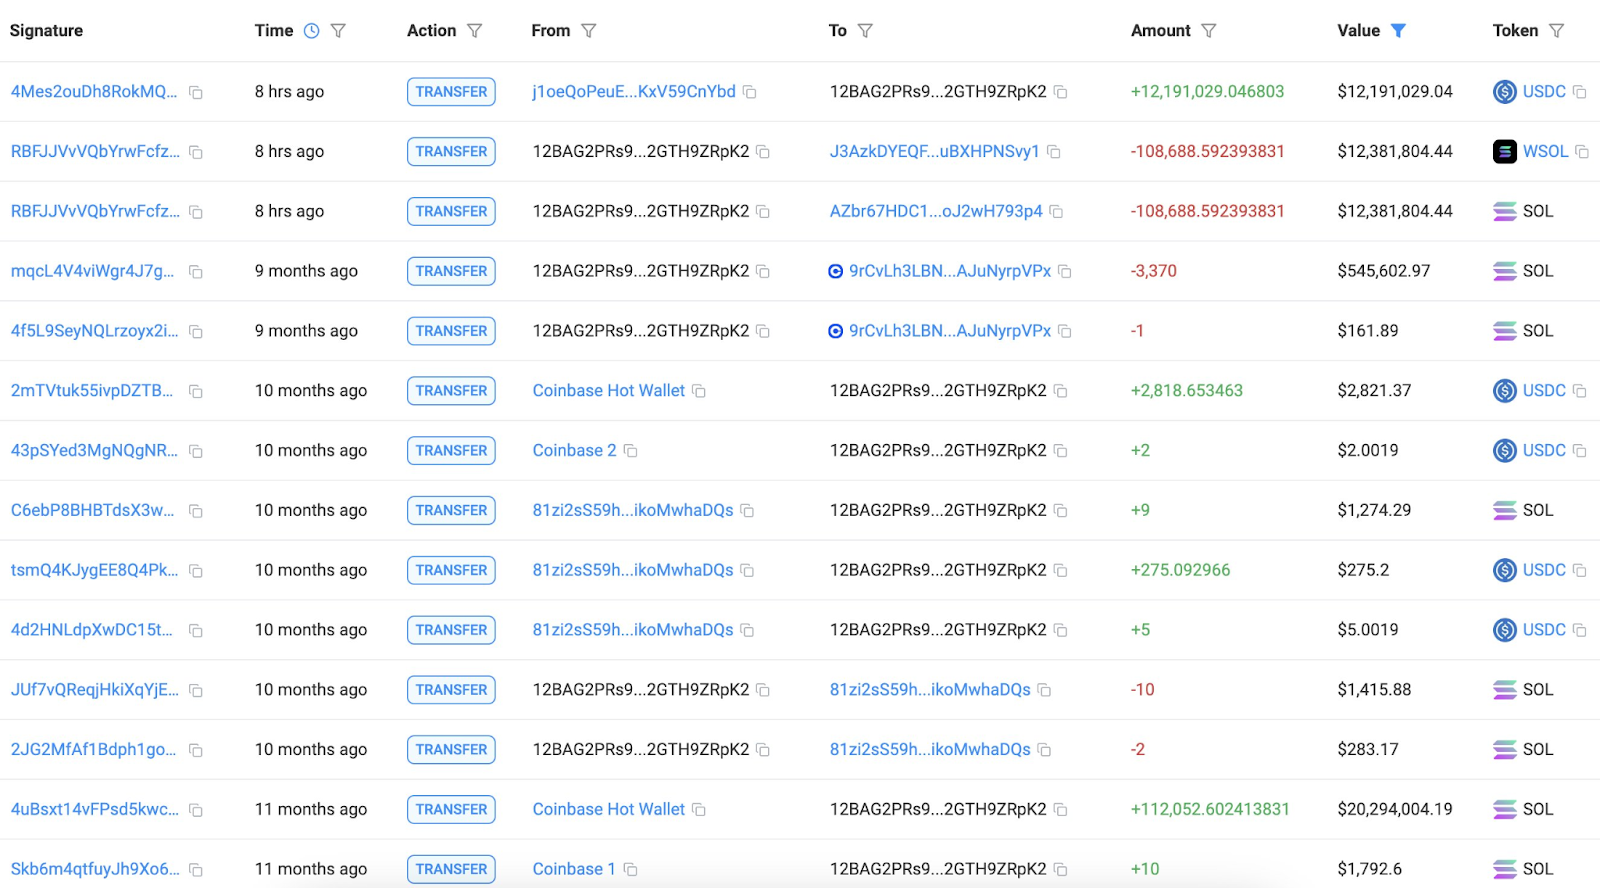The height and width of the screenshot is (888, 1600).
Task: Open the Action column filter
Action: (x=475, y=31)
